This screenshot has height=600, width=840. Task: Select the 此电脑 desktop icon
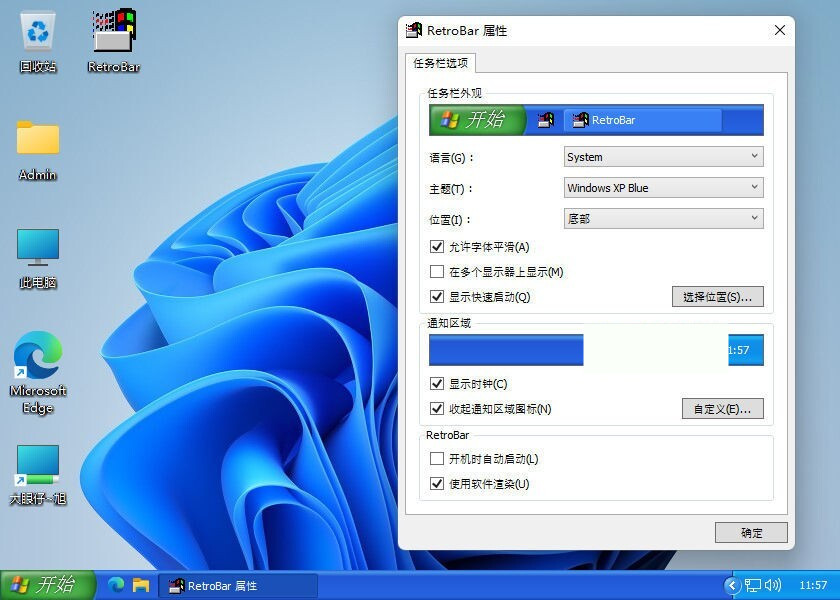(x=38, y=258)
